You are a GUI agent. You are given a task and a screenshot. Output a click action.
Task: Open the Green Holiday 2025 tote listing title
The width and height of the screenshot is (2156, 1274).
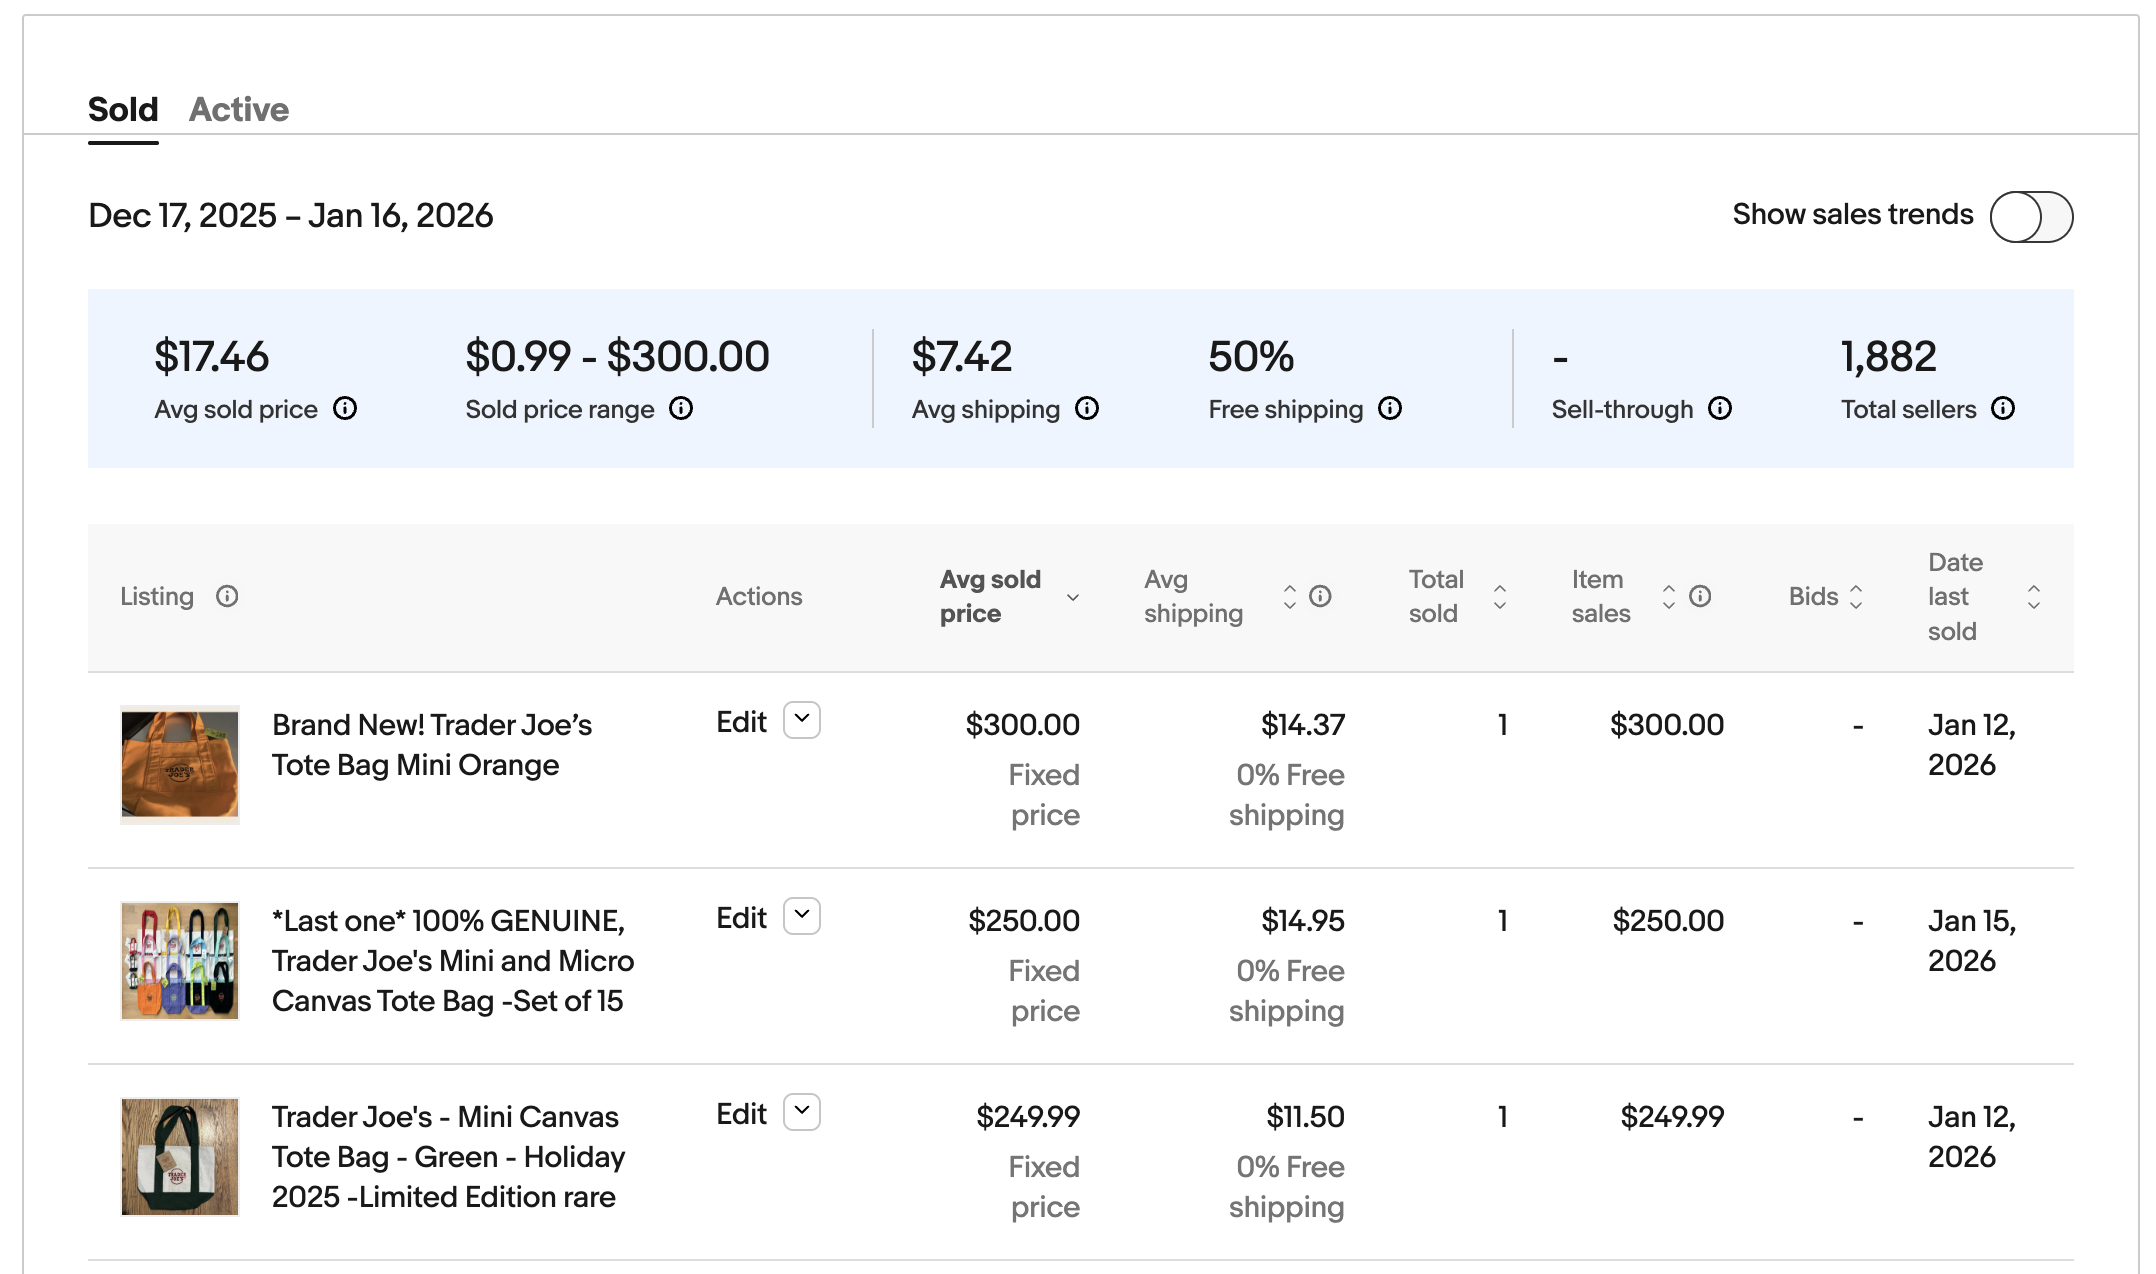447,1156
